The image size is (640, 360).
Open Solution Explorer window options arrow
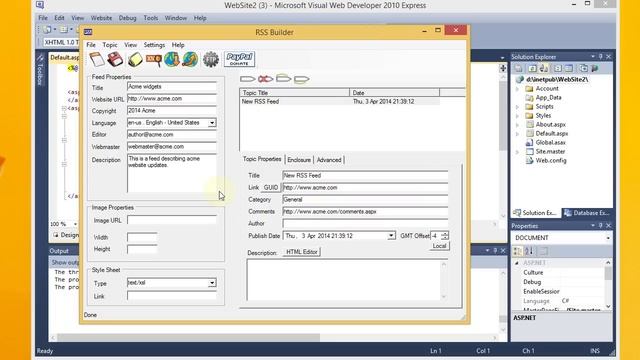[x=593, y=57]
